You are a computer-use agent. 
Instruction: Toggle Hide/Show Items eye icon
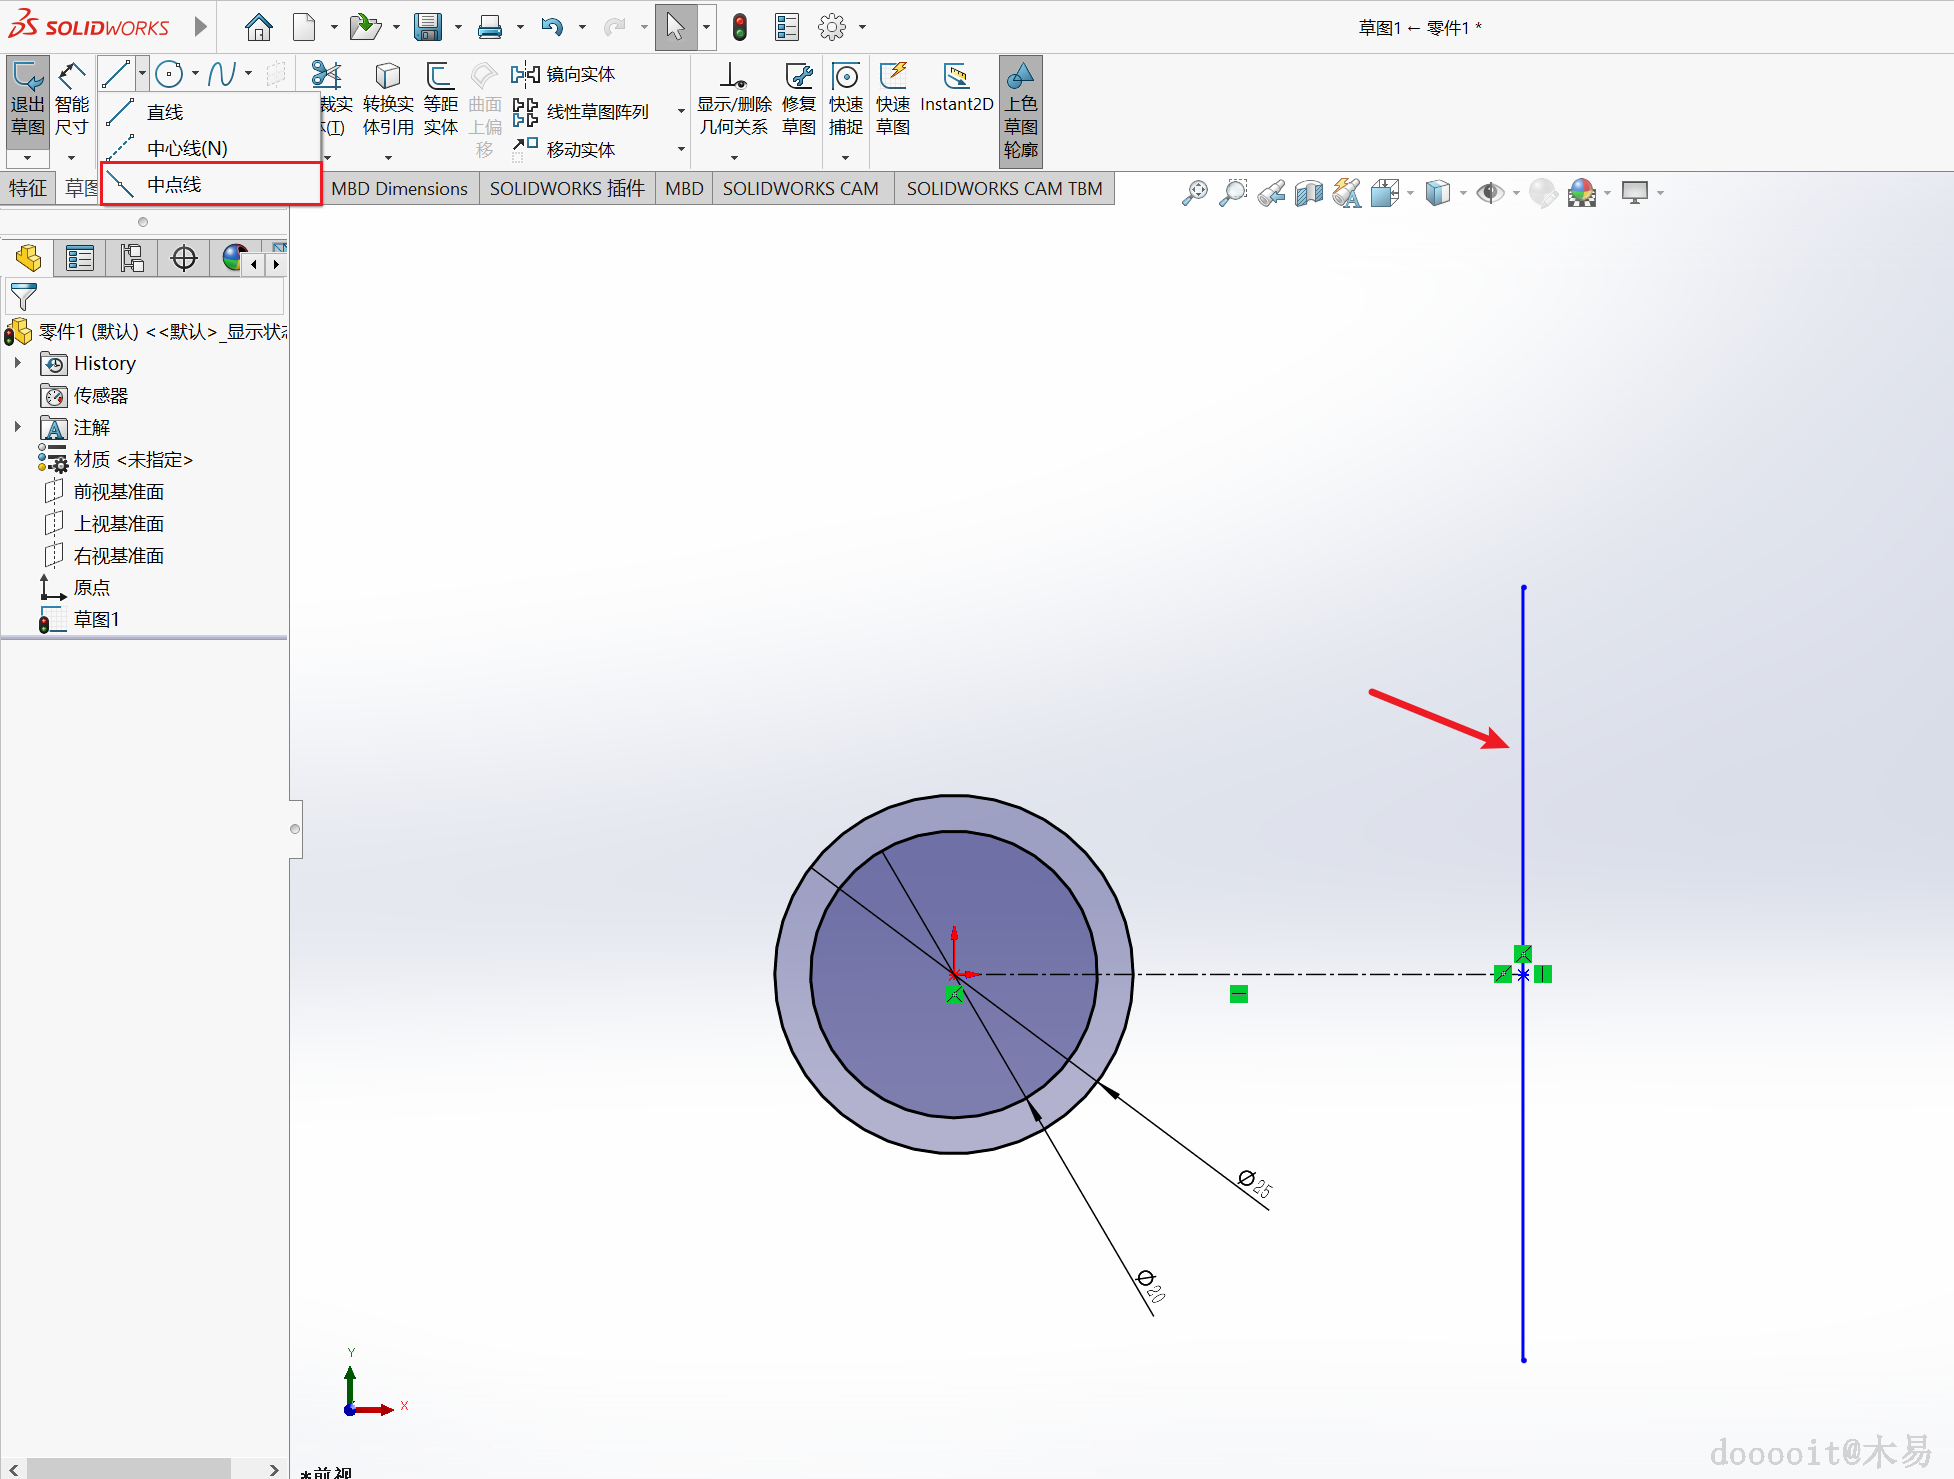(x=1490, y=192)
